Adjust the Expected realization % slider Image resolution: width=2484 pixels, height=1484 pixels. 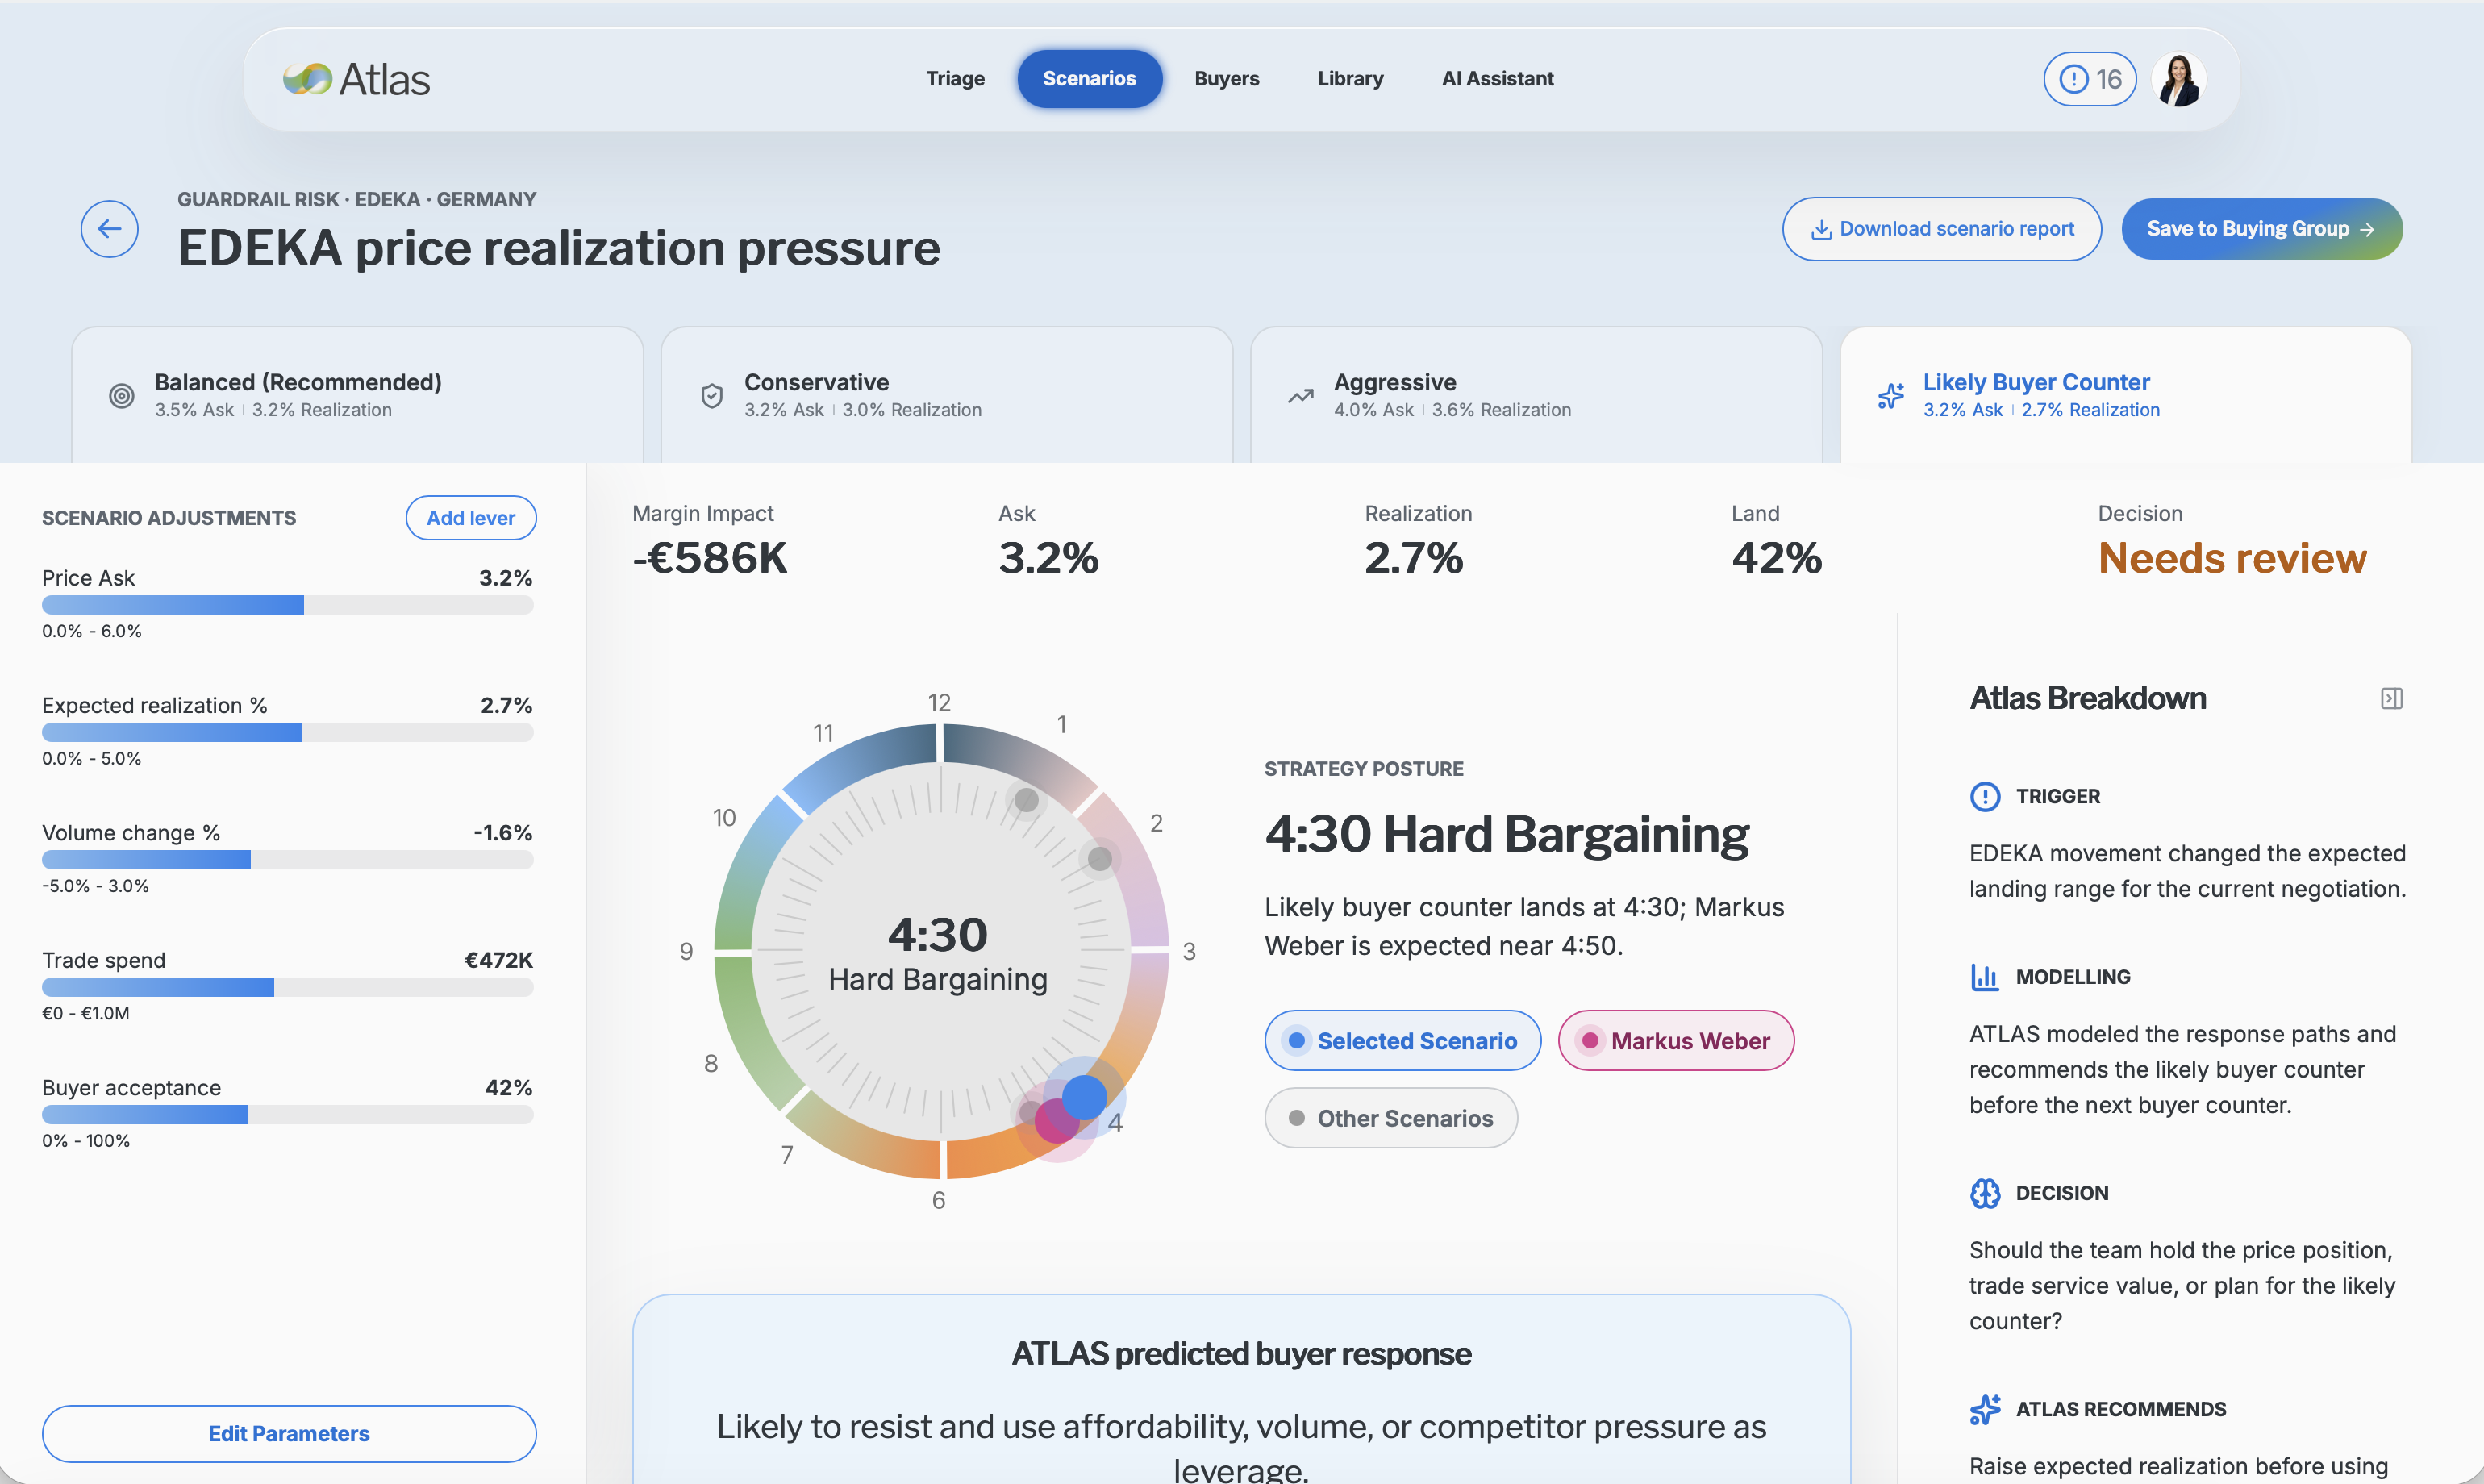288,732
